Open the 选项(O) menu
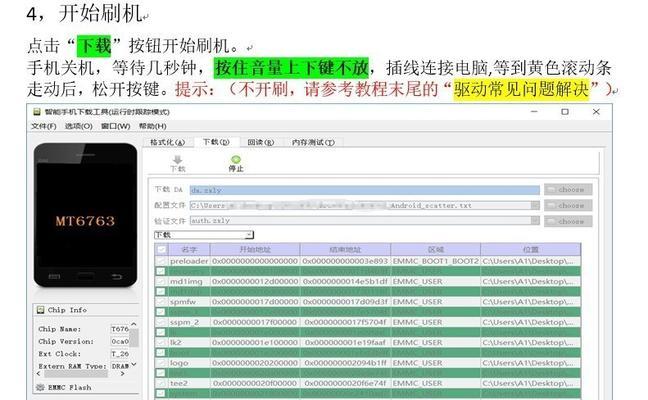The image size is (648, 400). (x=79, y=126)
